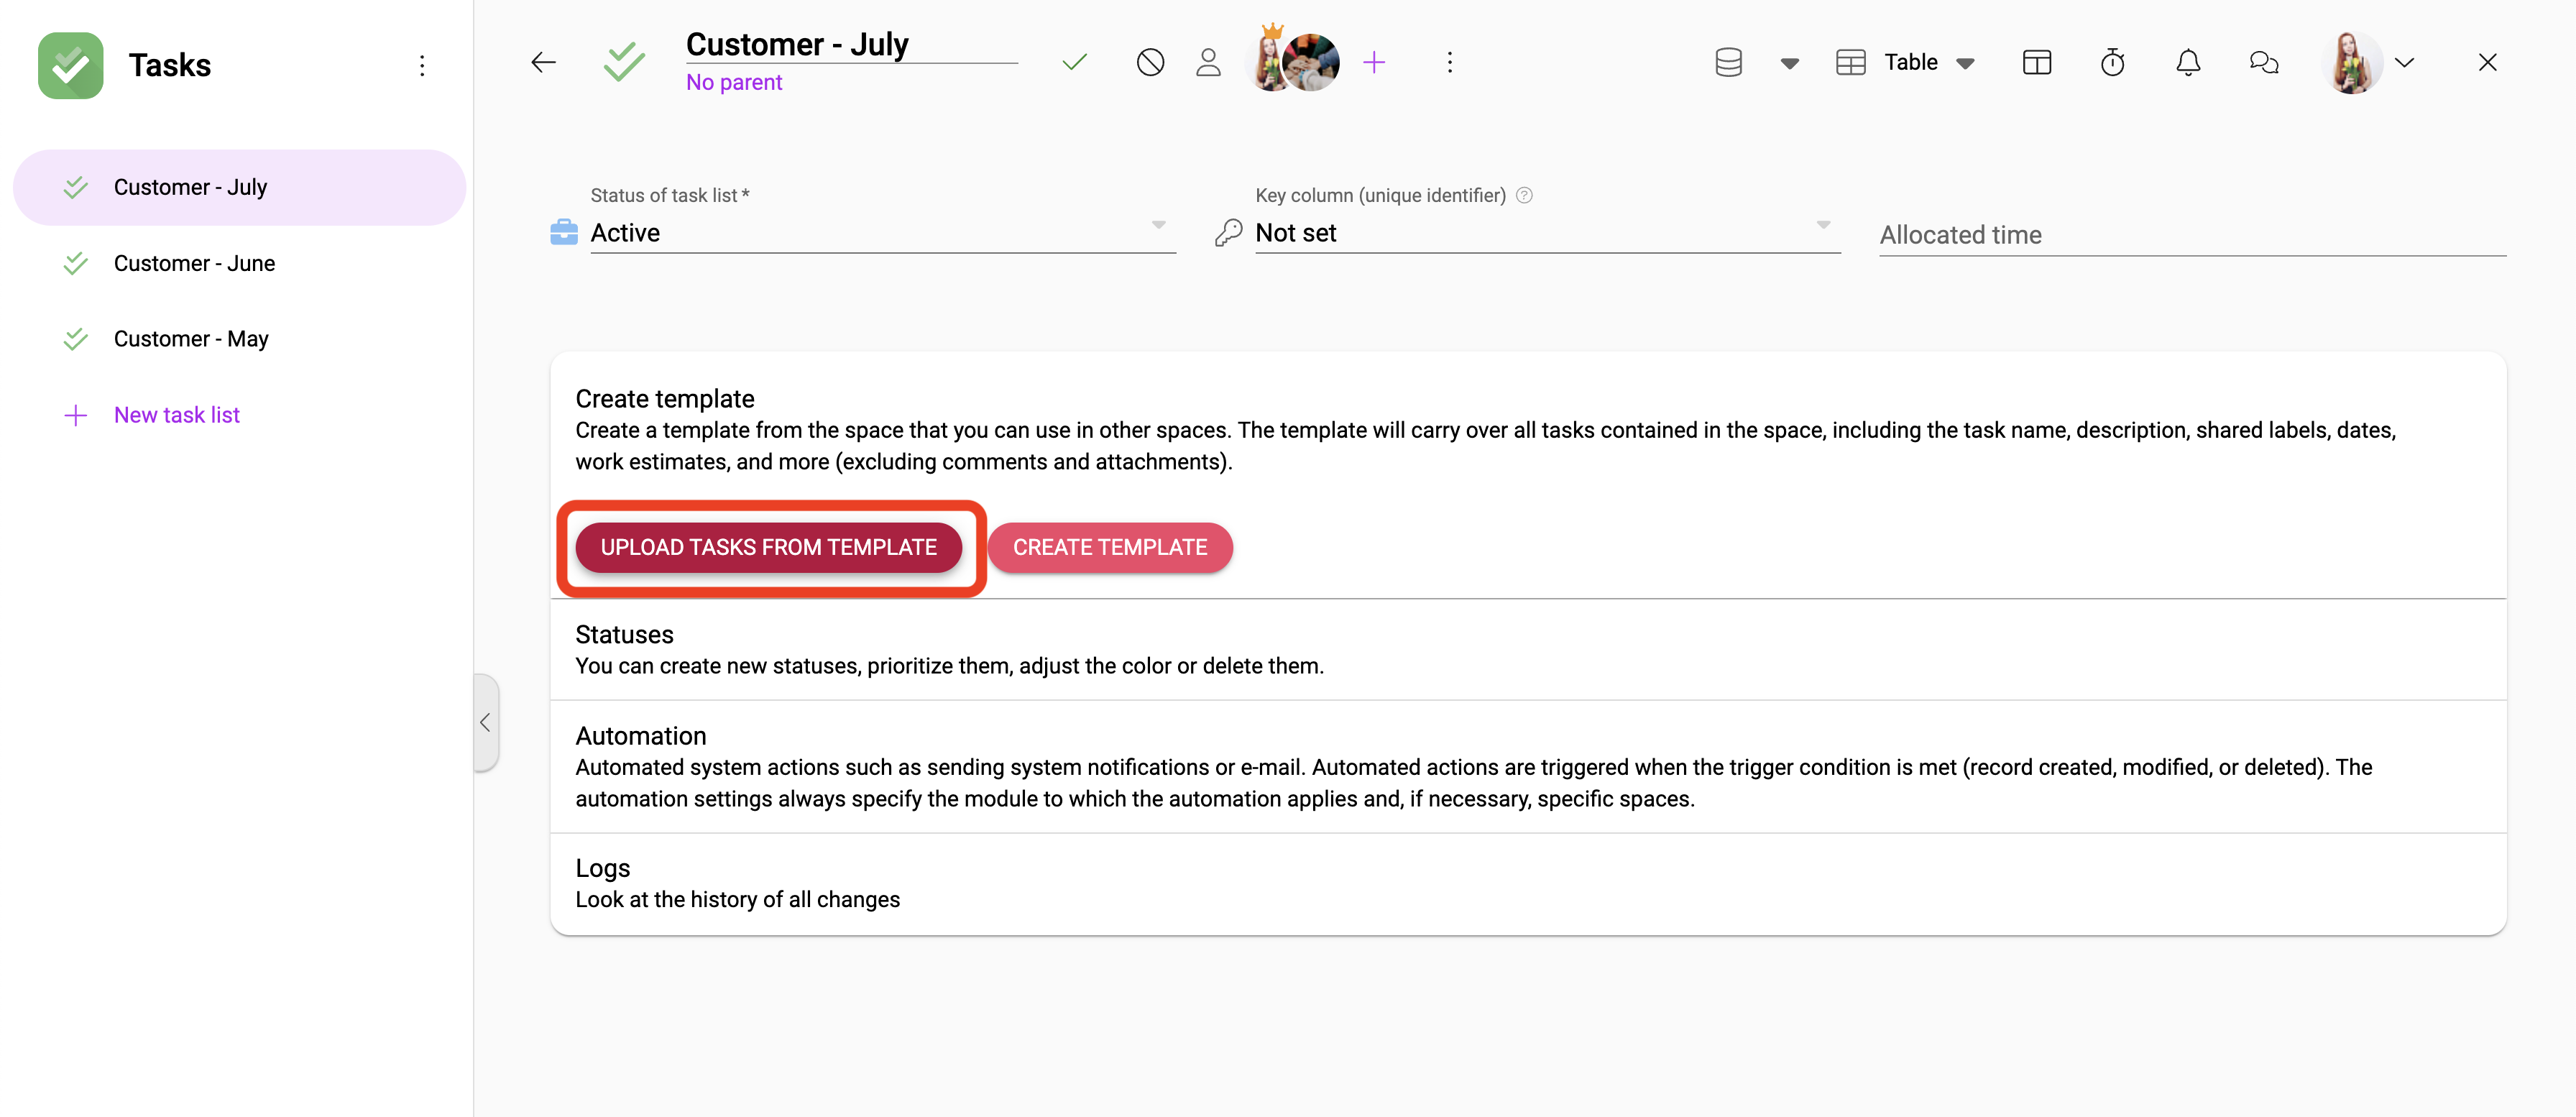
Task: Click the Key column help question icon
Action: point(1524,195)
